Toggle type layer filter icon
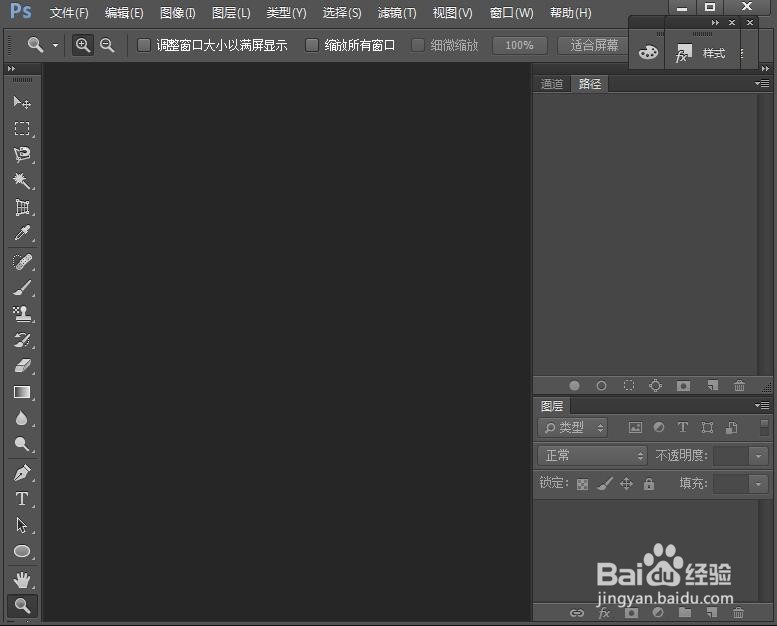 682,427
